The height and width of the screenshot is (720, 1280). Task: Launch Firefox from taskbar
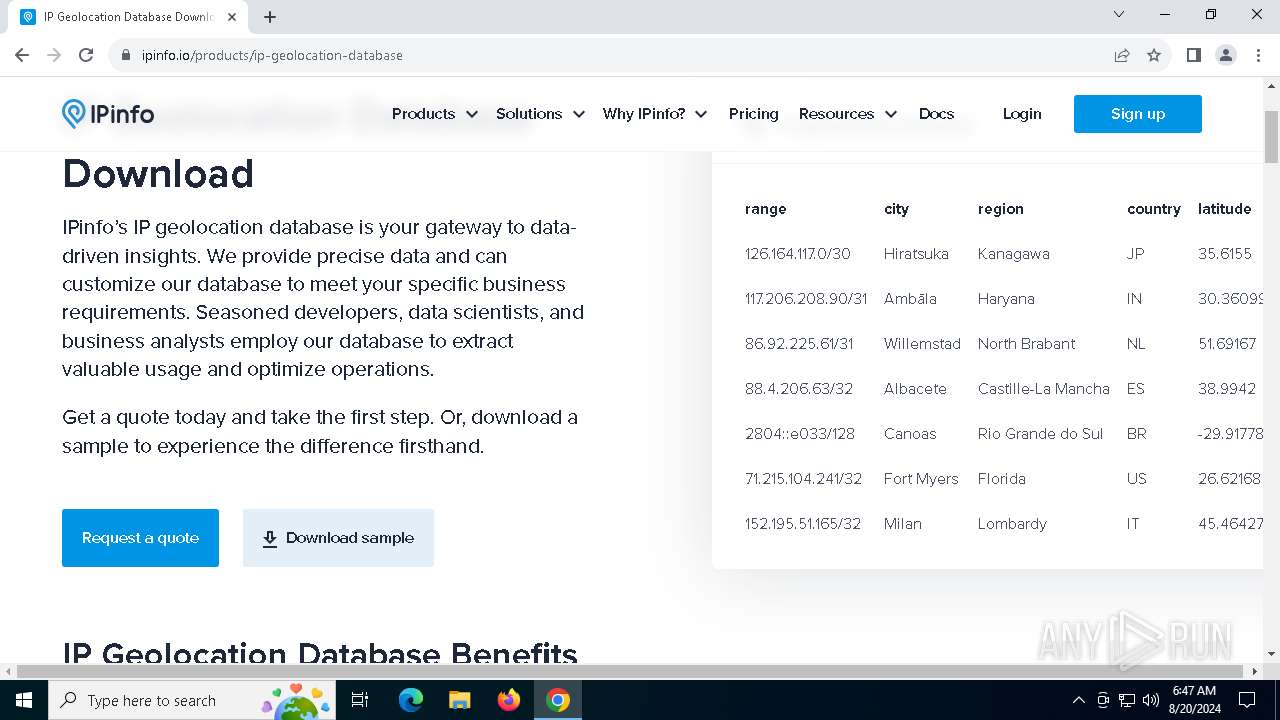point(509,700)
